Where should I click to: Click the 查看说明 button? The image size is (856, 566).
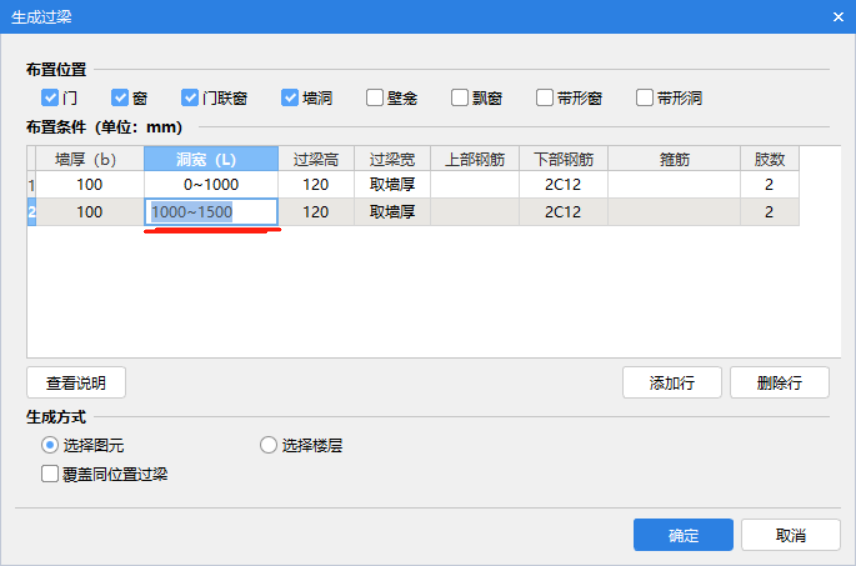pos(76,383)
